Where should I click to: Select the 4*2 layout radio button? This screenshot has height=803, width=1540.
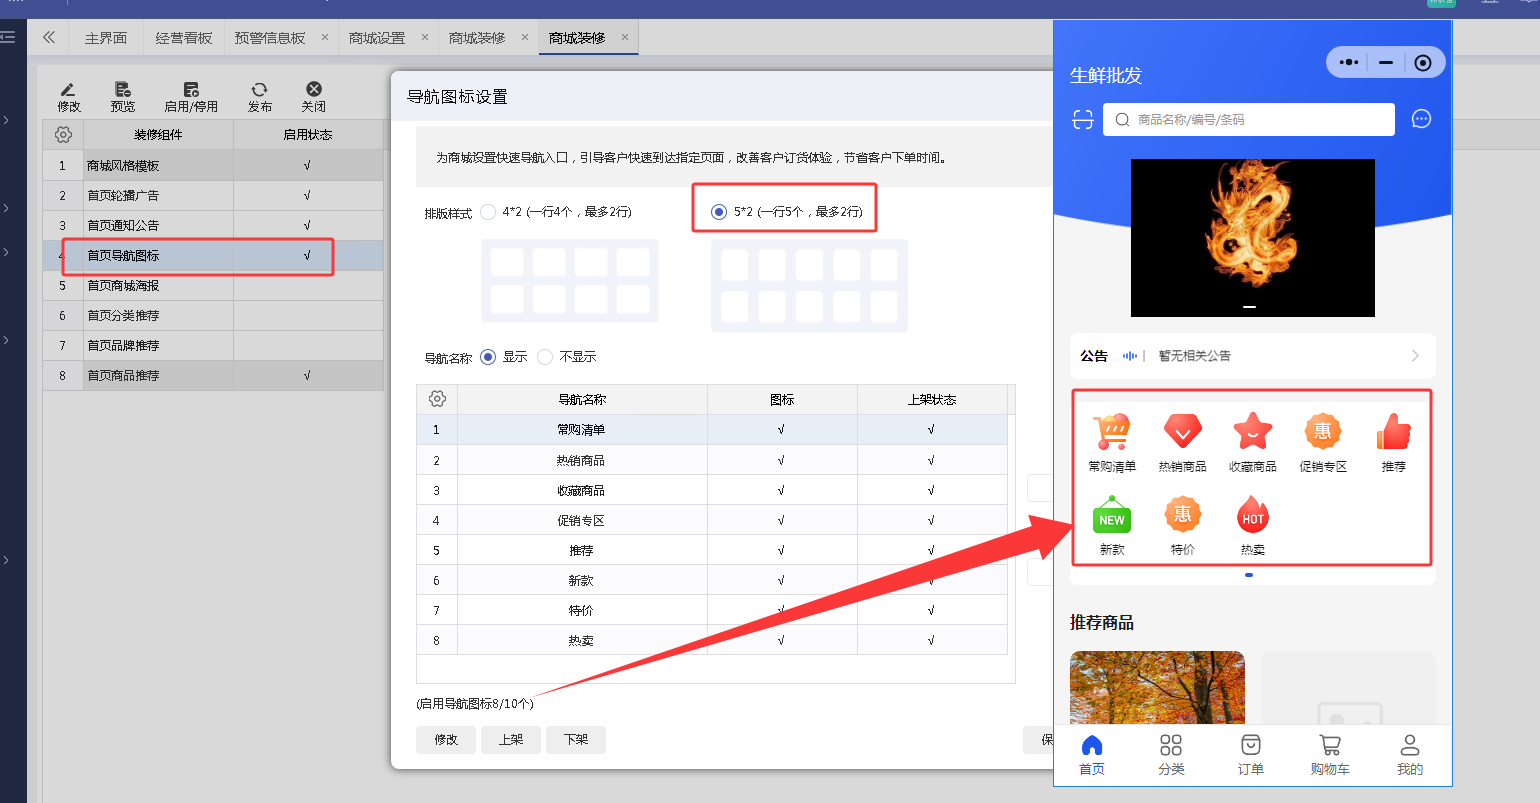click(488, 212)
